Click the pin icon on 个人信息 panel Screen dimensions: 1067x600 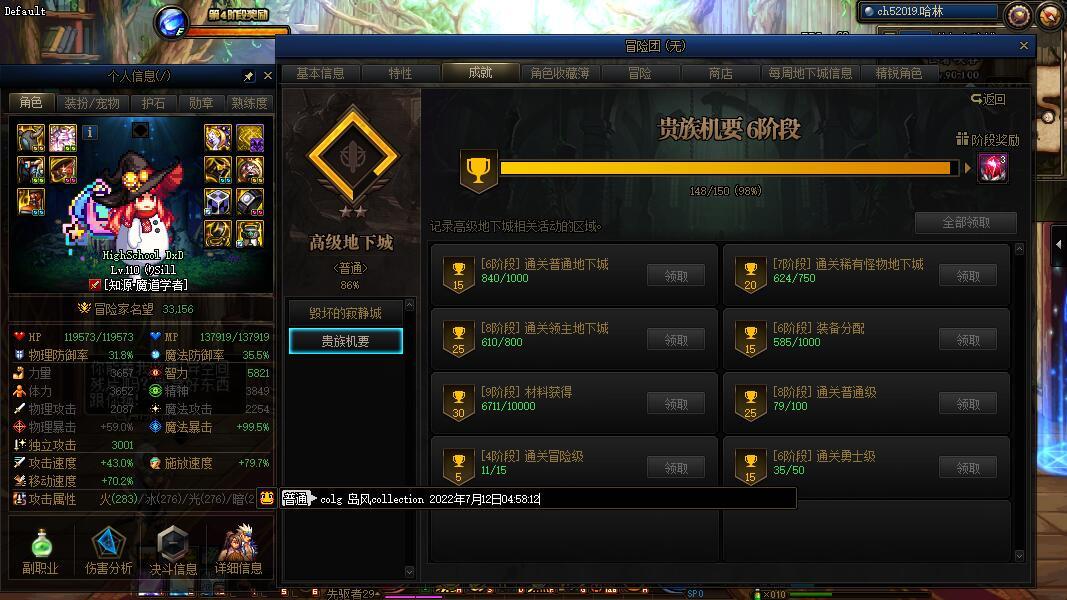point(248,76)
